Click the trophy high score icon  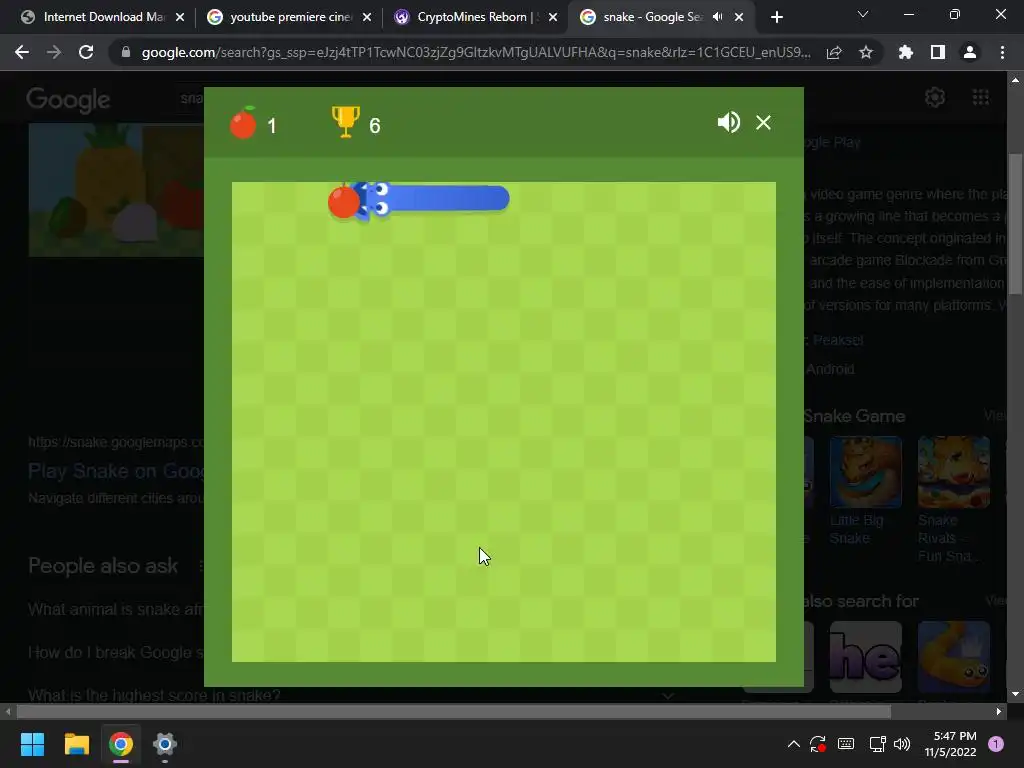(345, 121)
